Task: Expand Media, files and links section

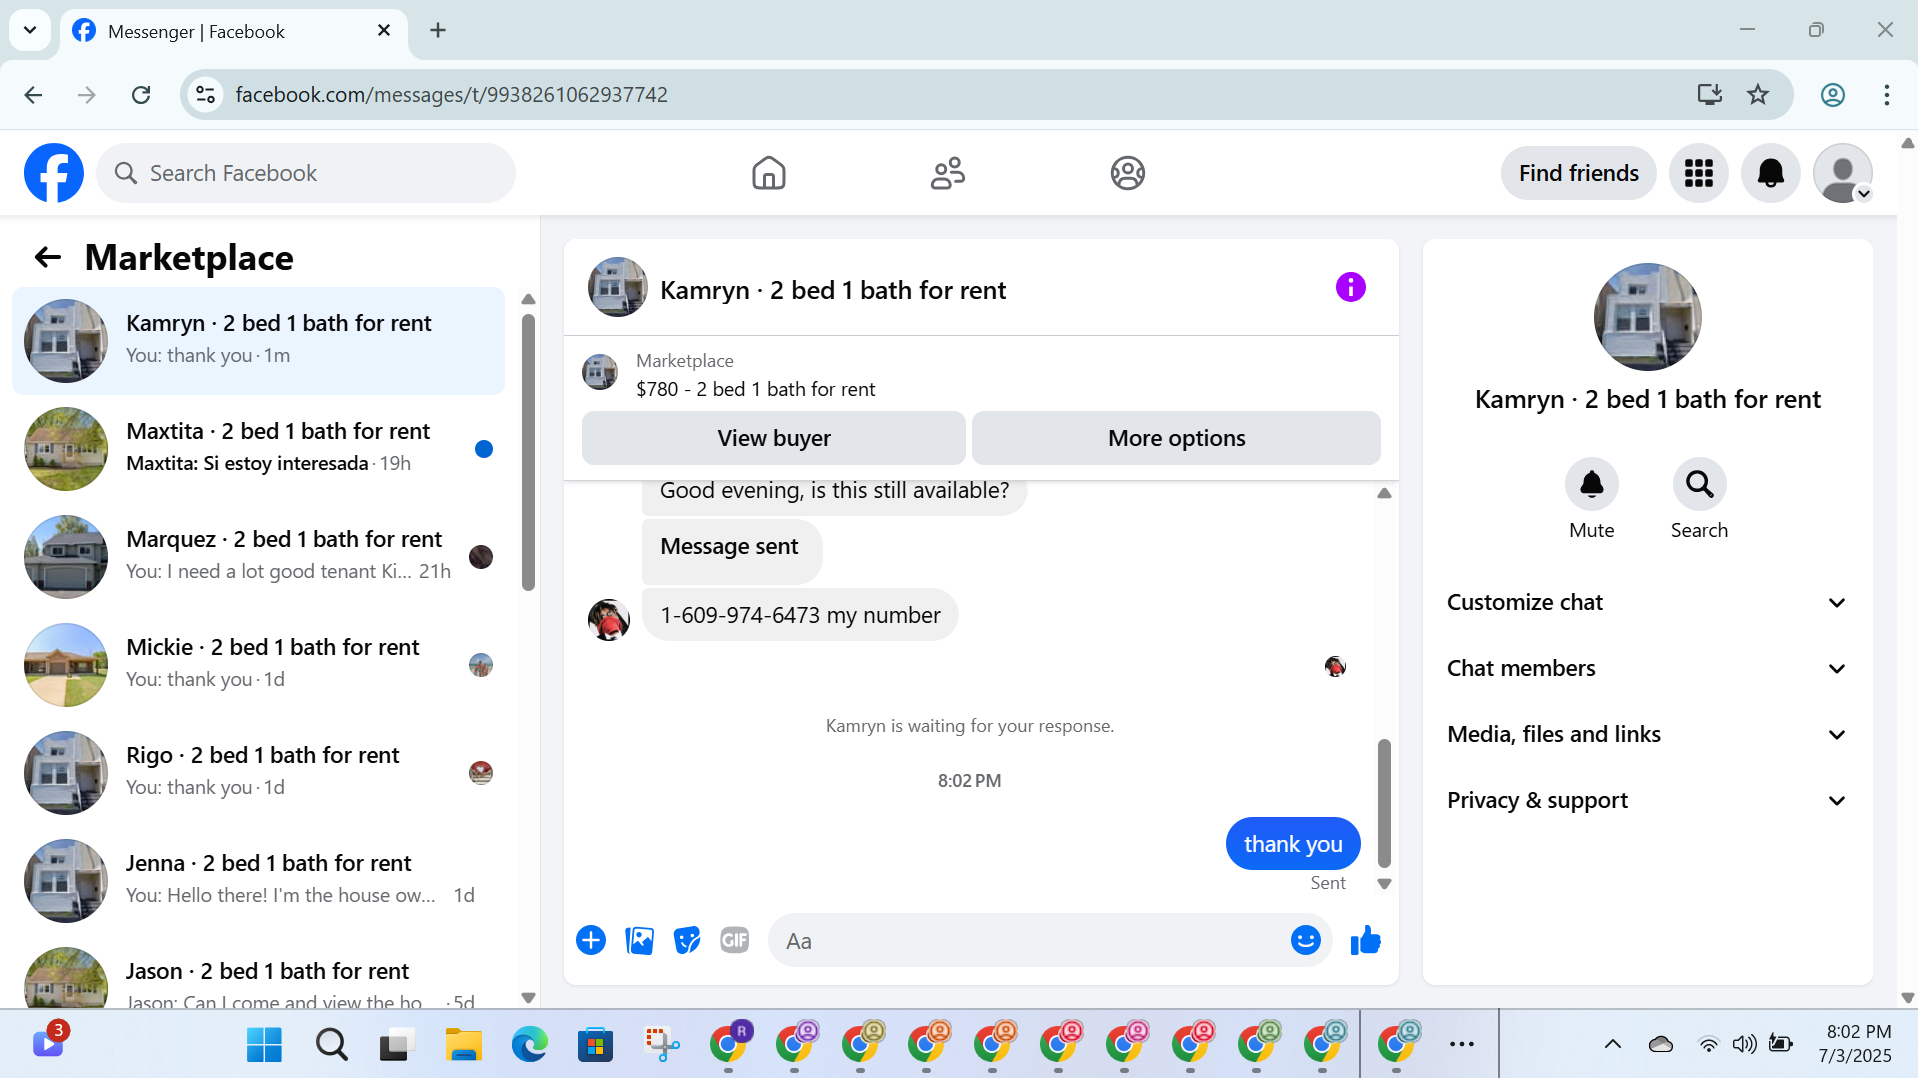Action: [1647, 734]
